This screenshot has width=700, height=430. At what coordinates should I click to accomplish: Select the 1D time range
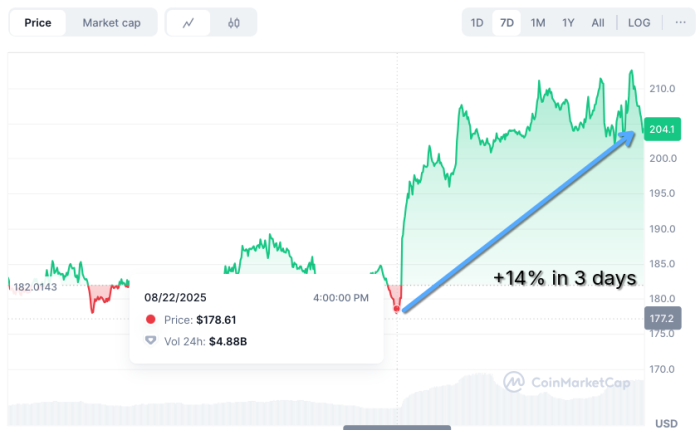click(x=477, y=22)
